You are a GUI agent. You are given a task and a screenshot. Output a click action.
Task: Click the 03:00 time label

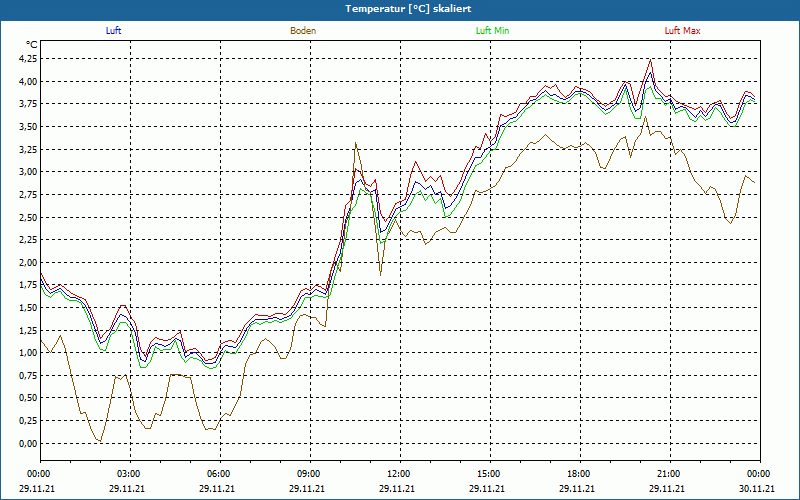130,474
